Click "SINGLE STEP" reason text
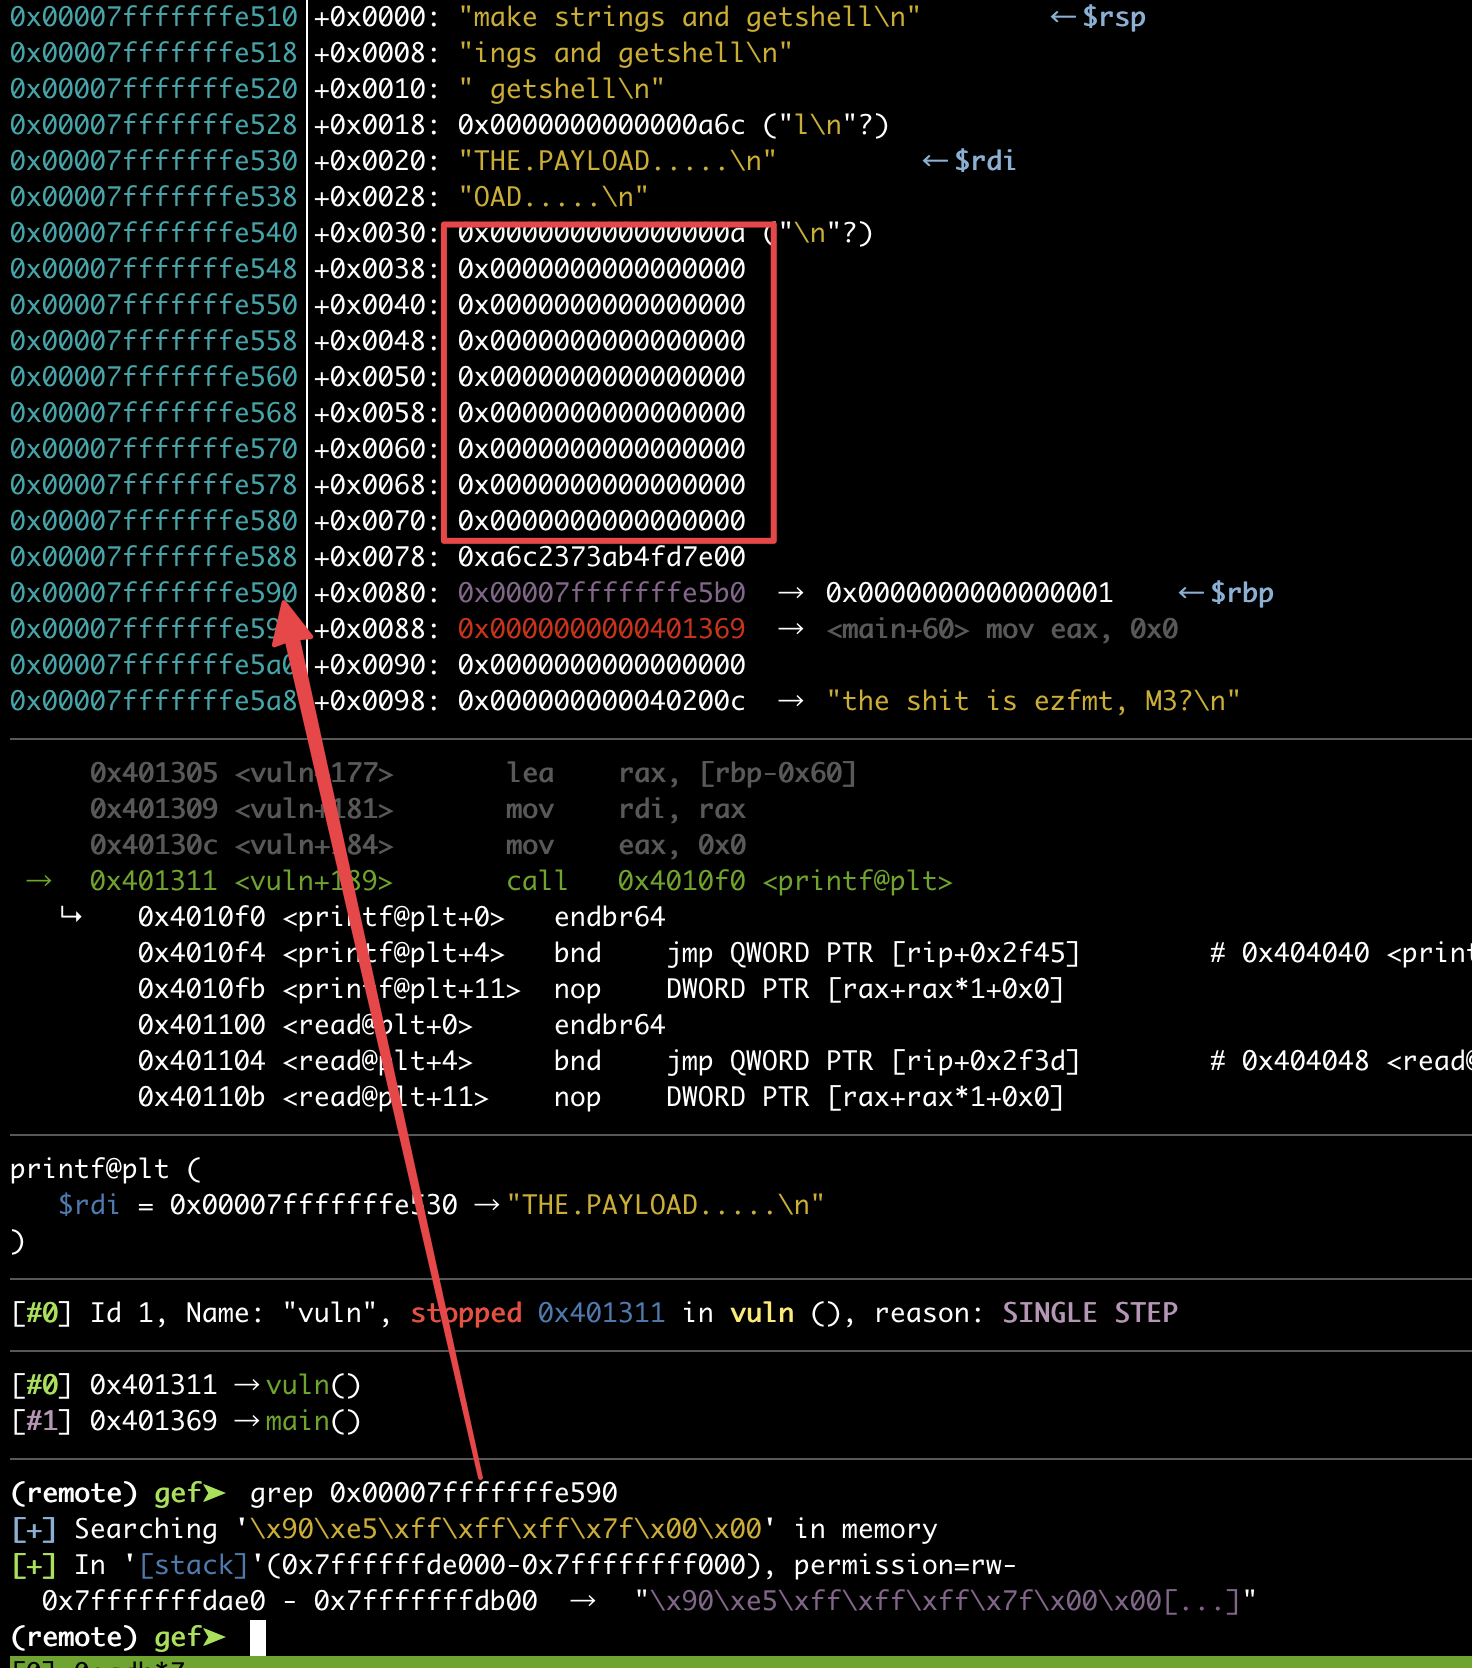Viewport: 1472px width, 1668px height. pos(1090,1313)
